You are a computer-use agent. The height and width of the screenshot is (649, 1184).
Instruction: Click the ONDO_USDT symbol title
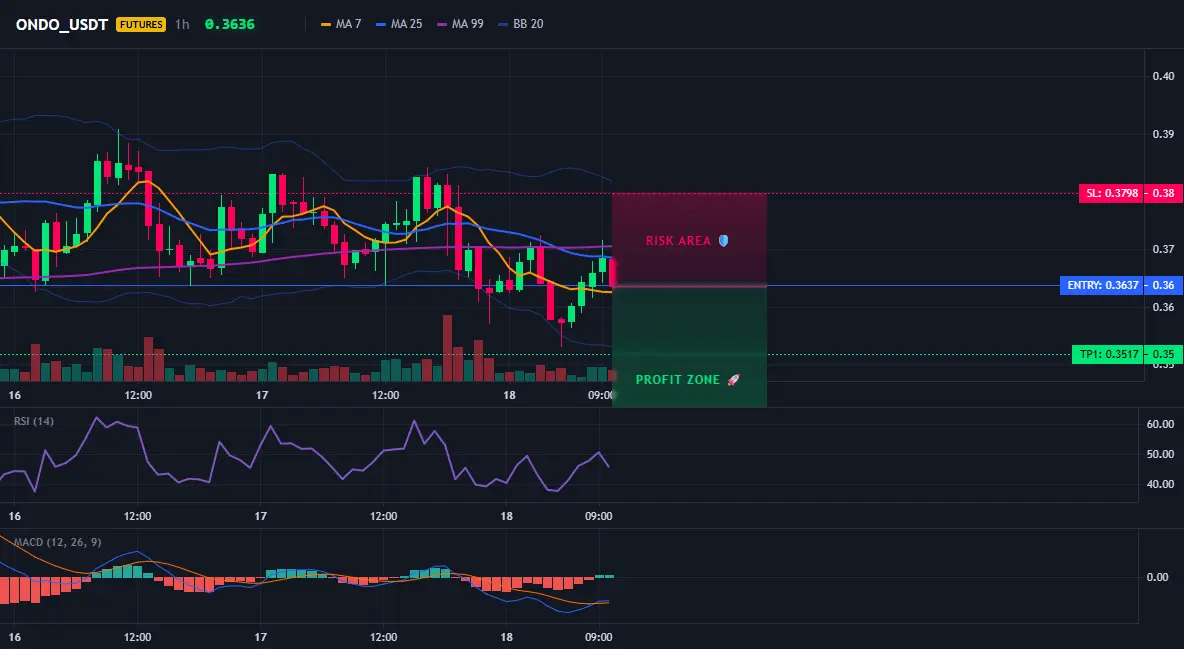click(62, 24)
